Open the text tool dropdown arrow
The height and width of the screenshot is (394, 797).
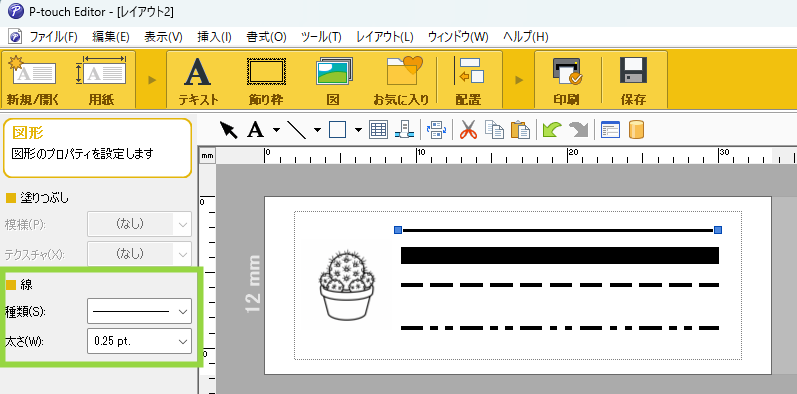[x=276, y=130]
